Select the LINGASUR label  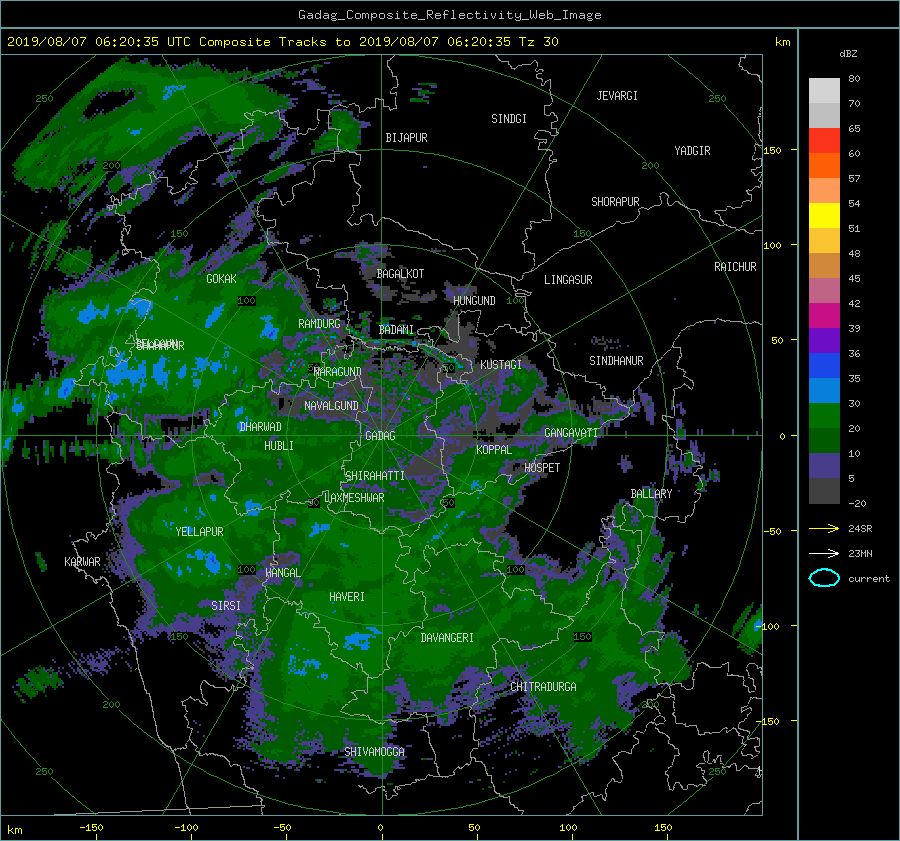(x=568, y=280)
